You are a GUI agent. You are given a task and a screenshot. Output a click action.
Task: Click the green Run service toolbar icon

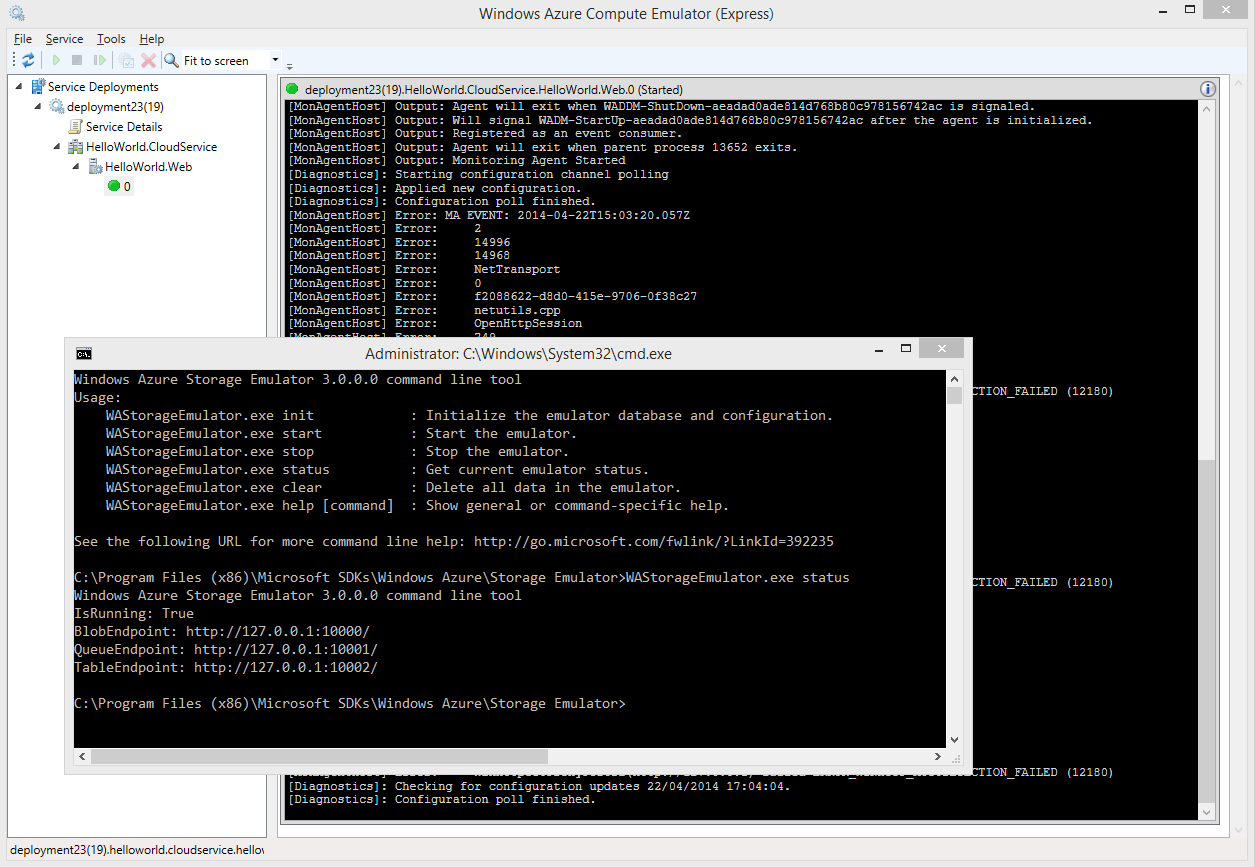[x=57, y=61]
